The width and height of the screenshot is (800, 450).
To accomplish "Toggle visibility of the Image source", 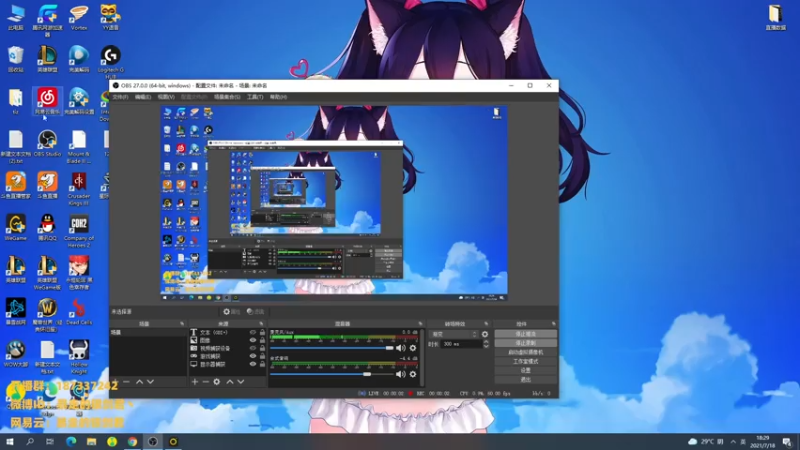I will pos(253,340).
